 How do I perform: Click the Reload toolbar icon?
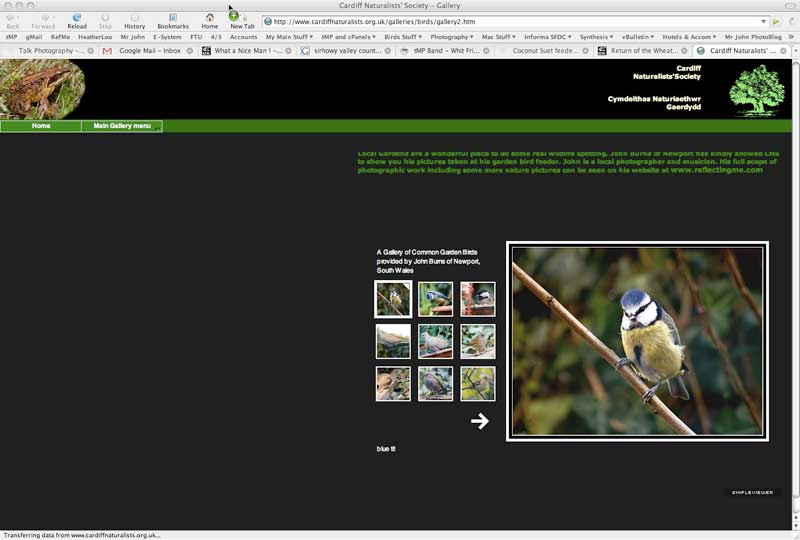pos(77,18)
